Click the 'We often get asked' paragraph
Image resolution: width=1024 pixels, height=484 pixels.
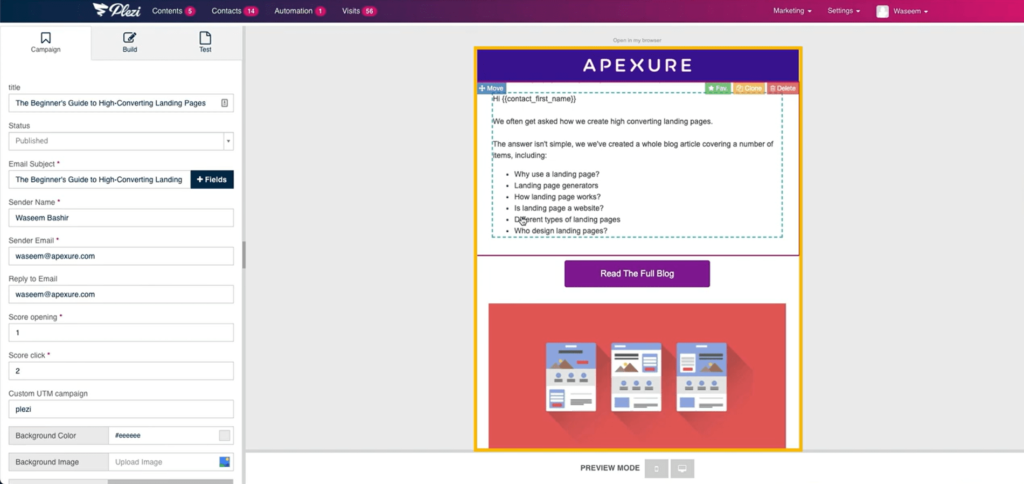click(x=603, y=121)
